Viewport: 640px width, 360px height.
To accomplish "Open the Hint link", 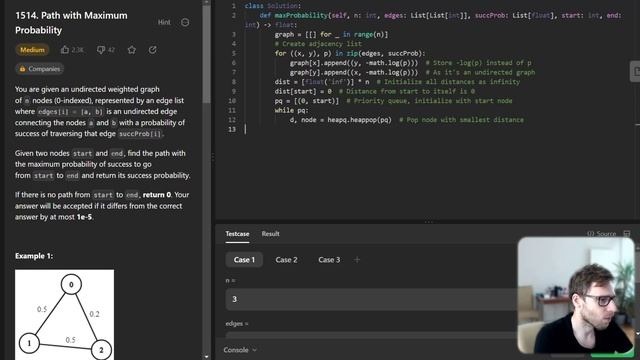I will coord(164,22).
